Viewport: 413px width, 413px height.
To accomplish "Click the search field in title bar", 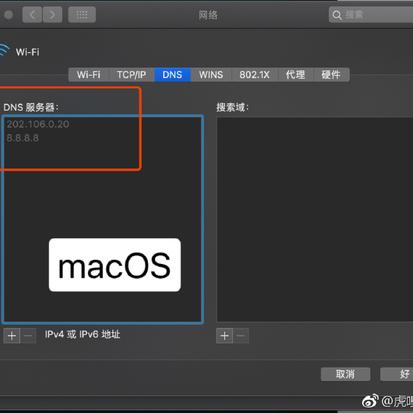I will [x=371, y=15].
